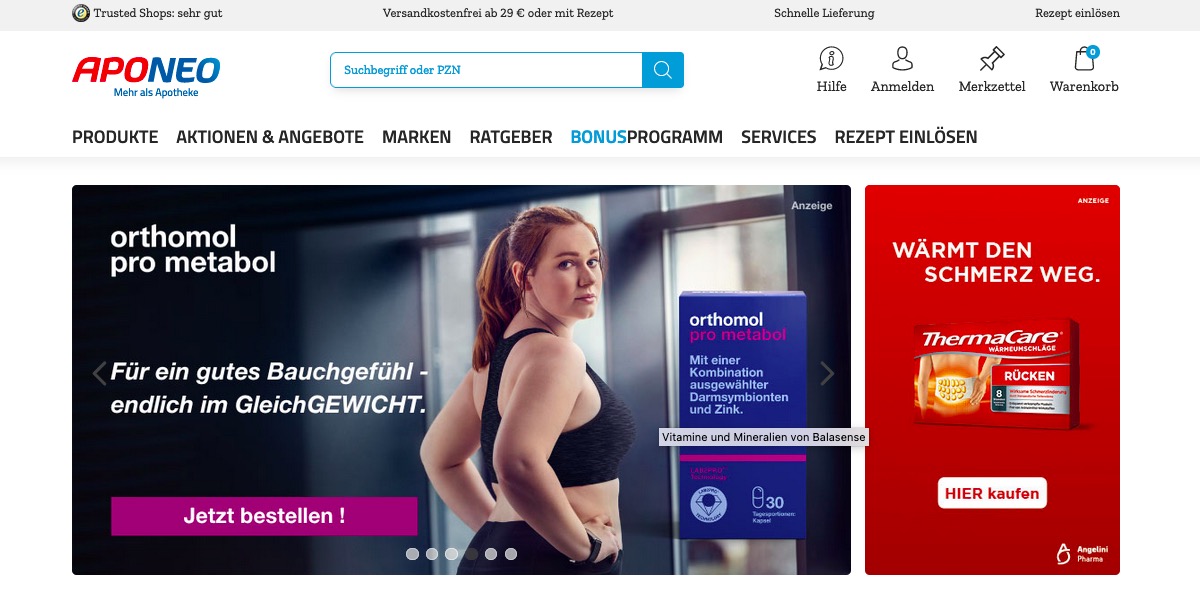1200x595 pixels.
Task: Click the Rezept einlösen top link
Action: coord(1077,13)
